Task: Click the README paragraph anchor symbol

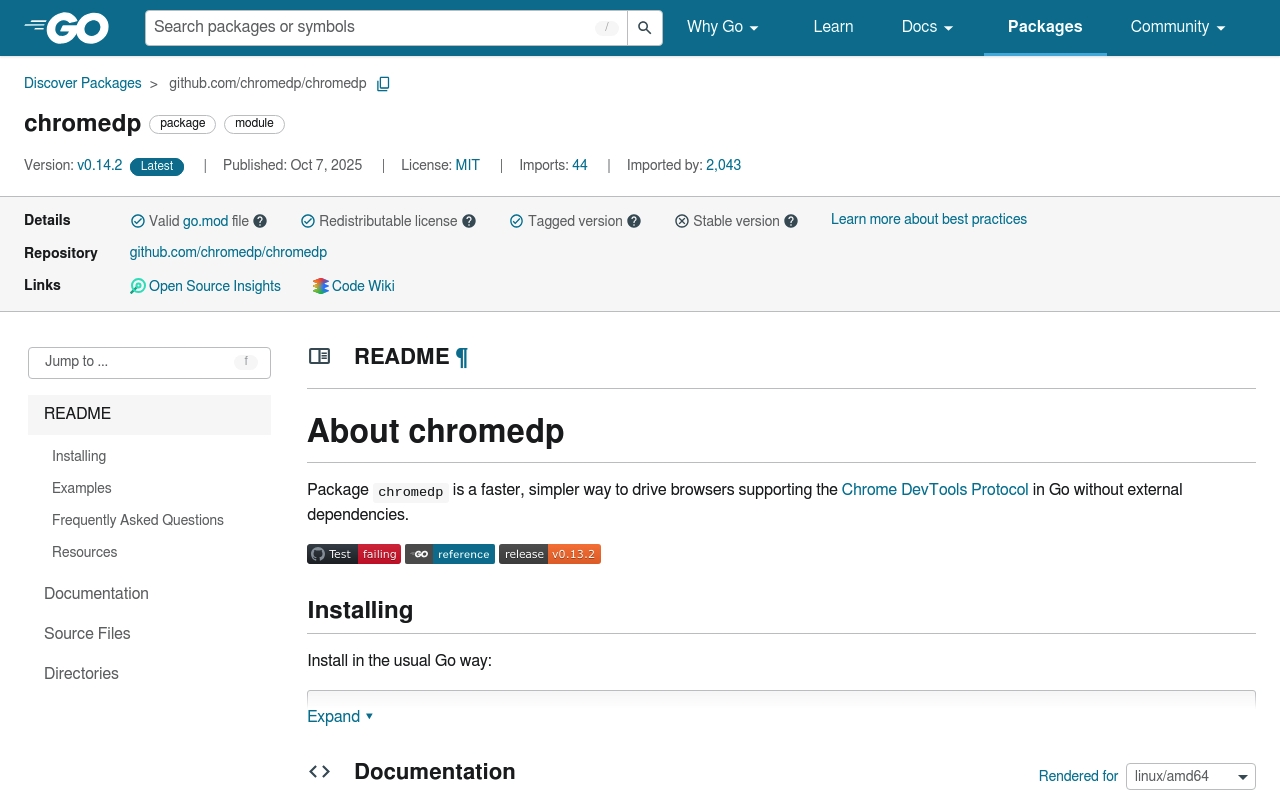Action: (462, 357)
